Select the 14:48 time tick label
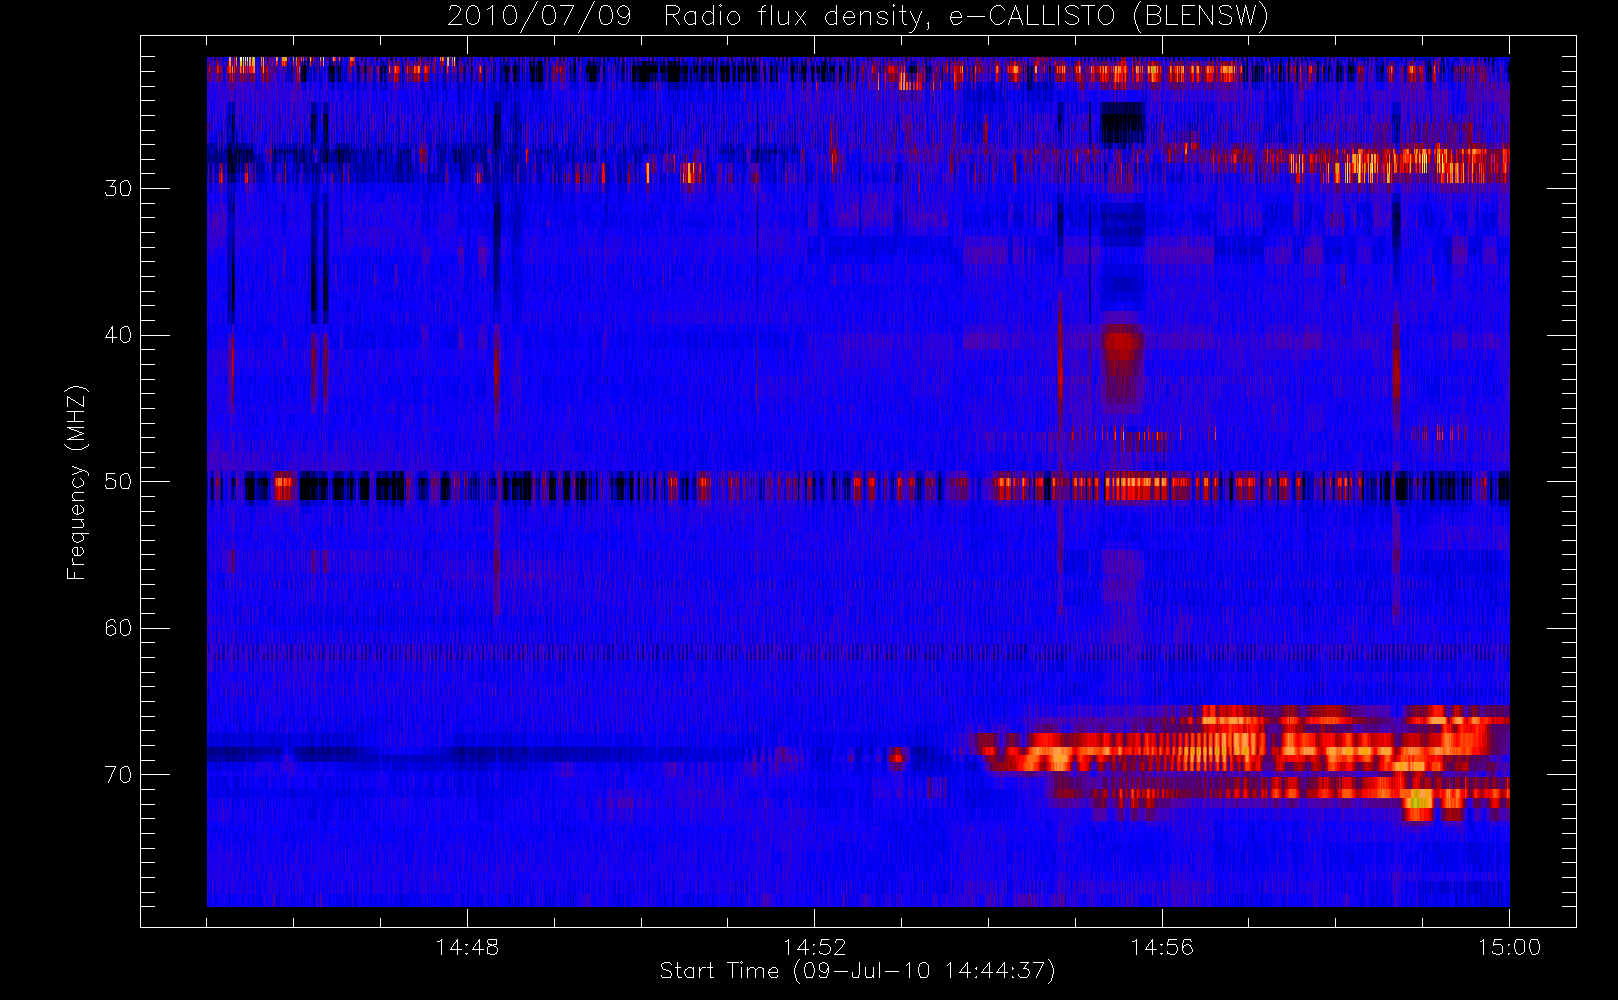The image size is (1618, 1000). point(467,947)
